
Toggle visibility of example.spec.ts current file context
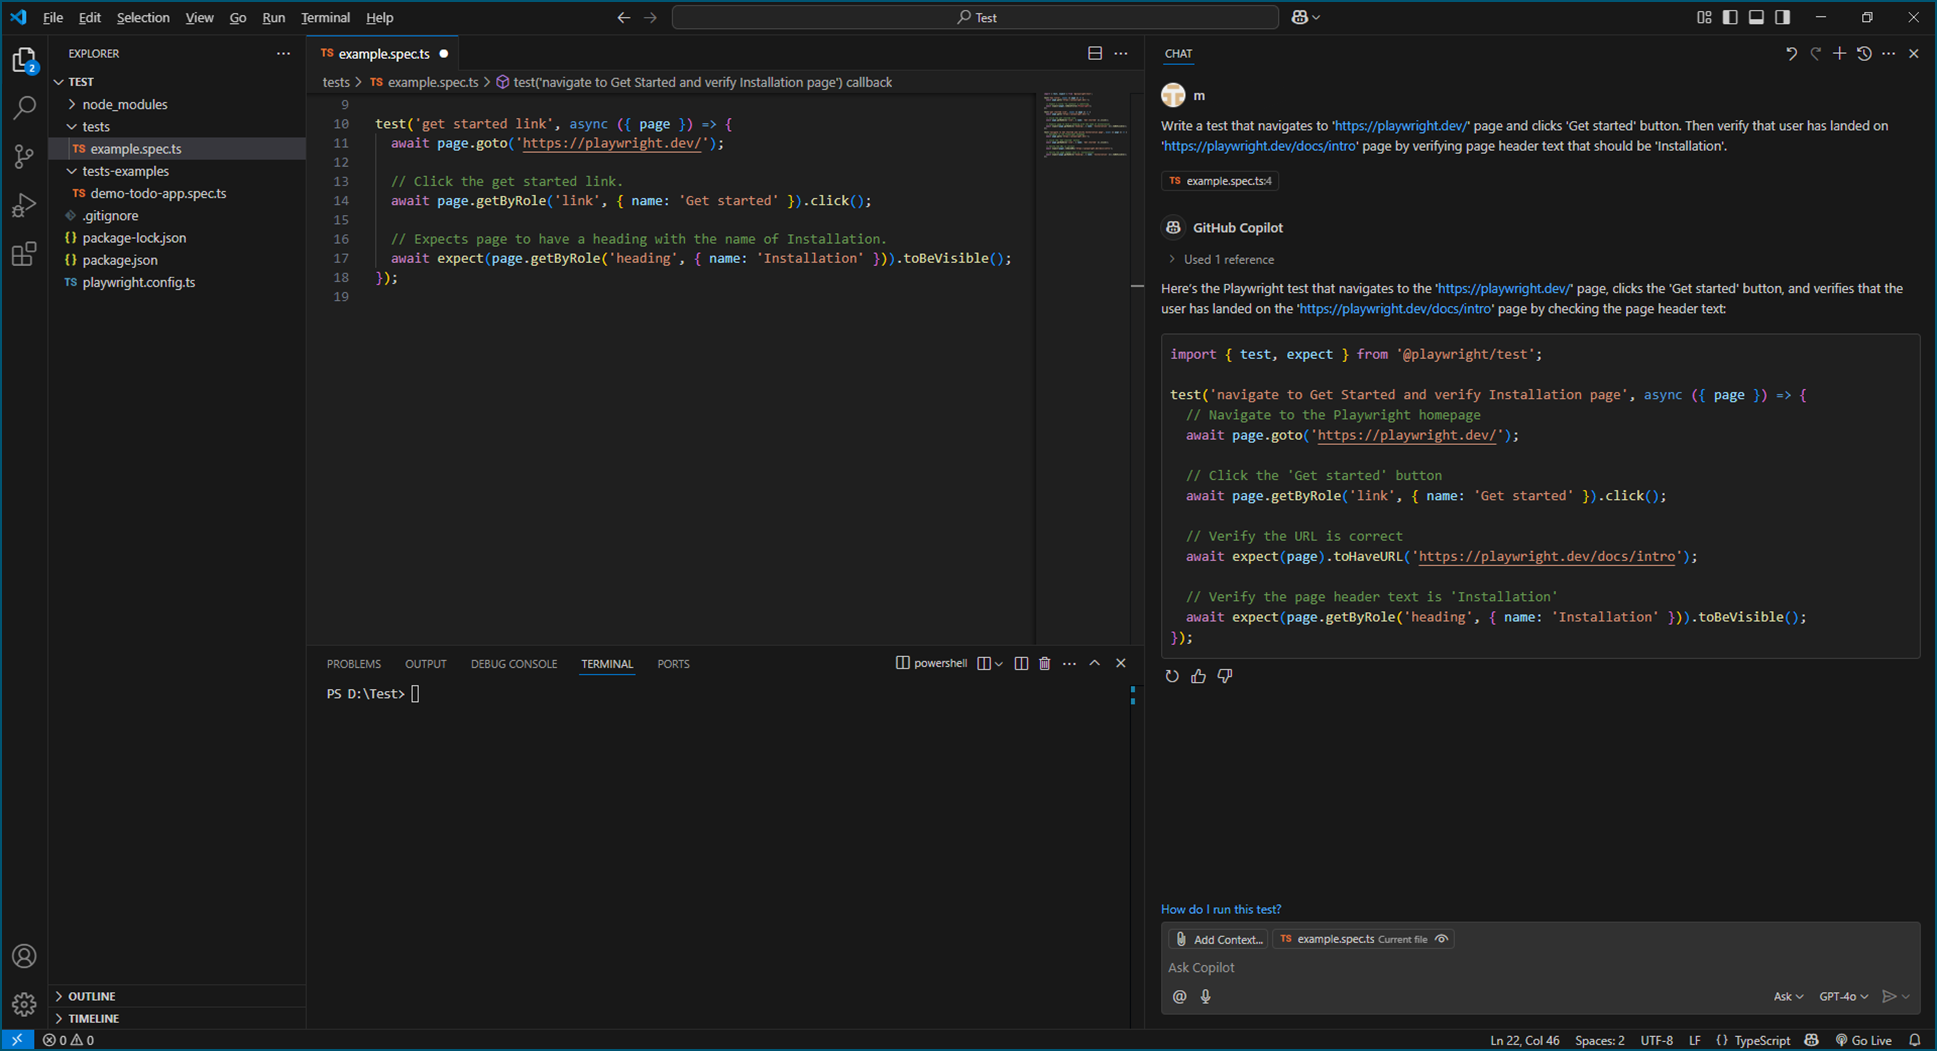click(x=1441, y=939)
